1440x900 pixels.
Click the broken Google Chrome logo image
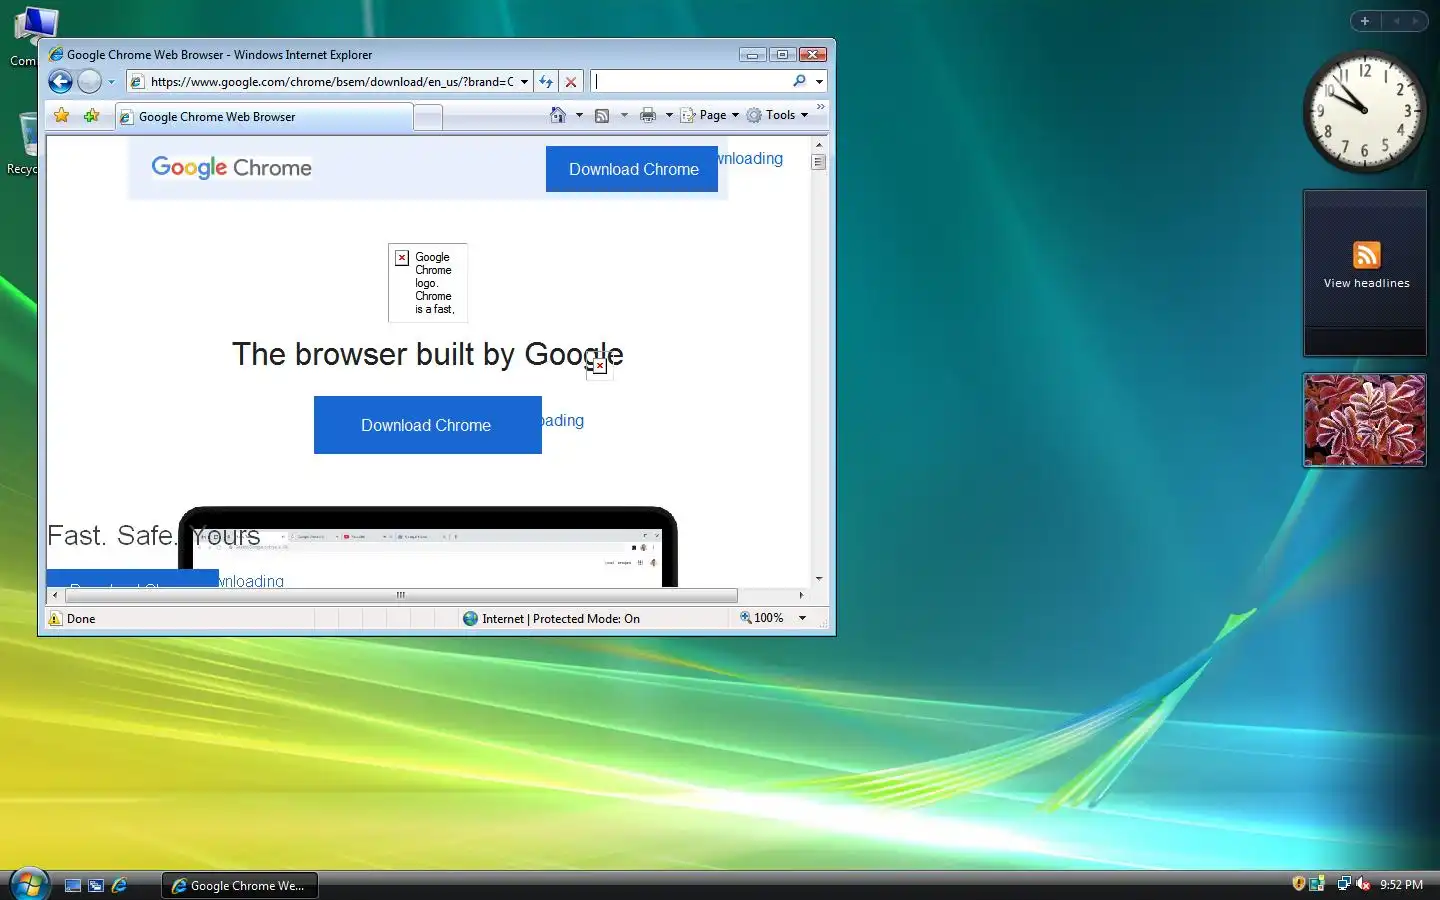pyautogui.click(x=428, y=283)
